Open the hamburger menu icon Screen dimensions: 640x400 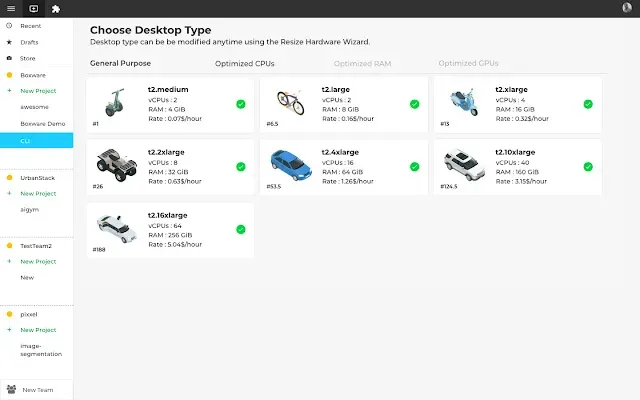pos(11,9)
